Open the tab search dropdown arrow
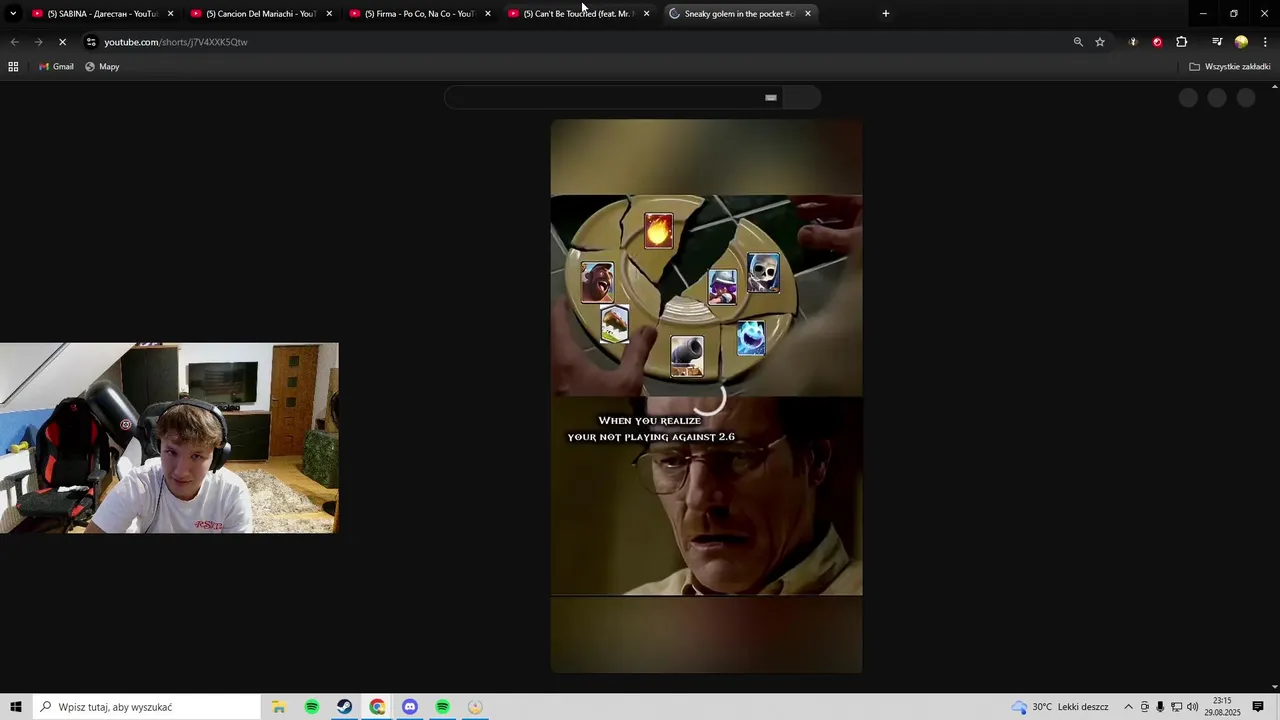This screenshot has width=1280, height=720. (13, 14)
